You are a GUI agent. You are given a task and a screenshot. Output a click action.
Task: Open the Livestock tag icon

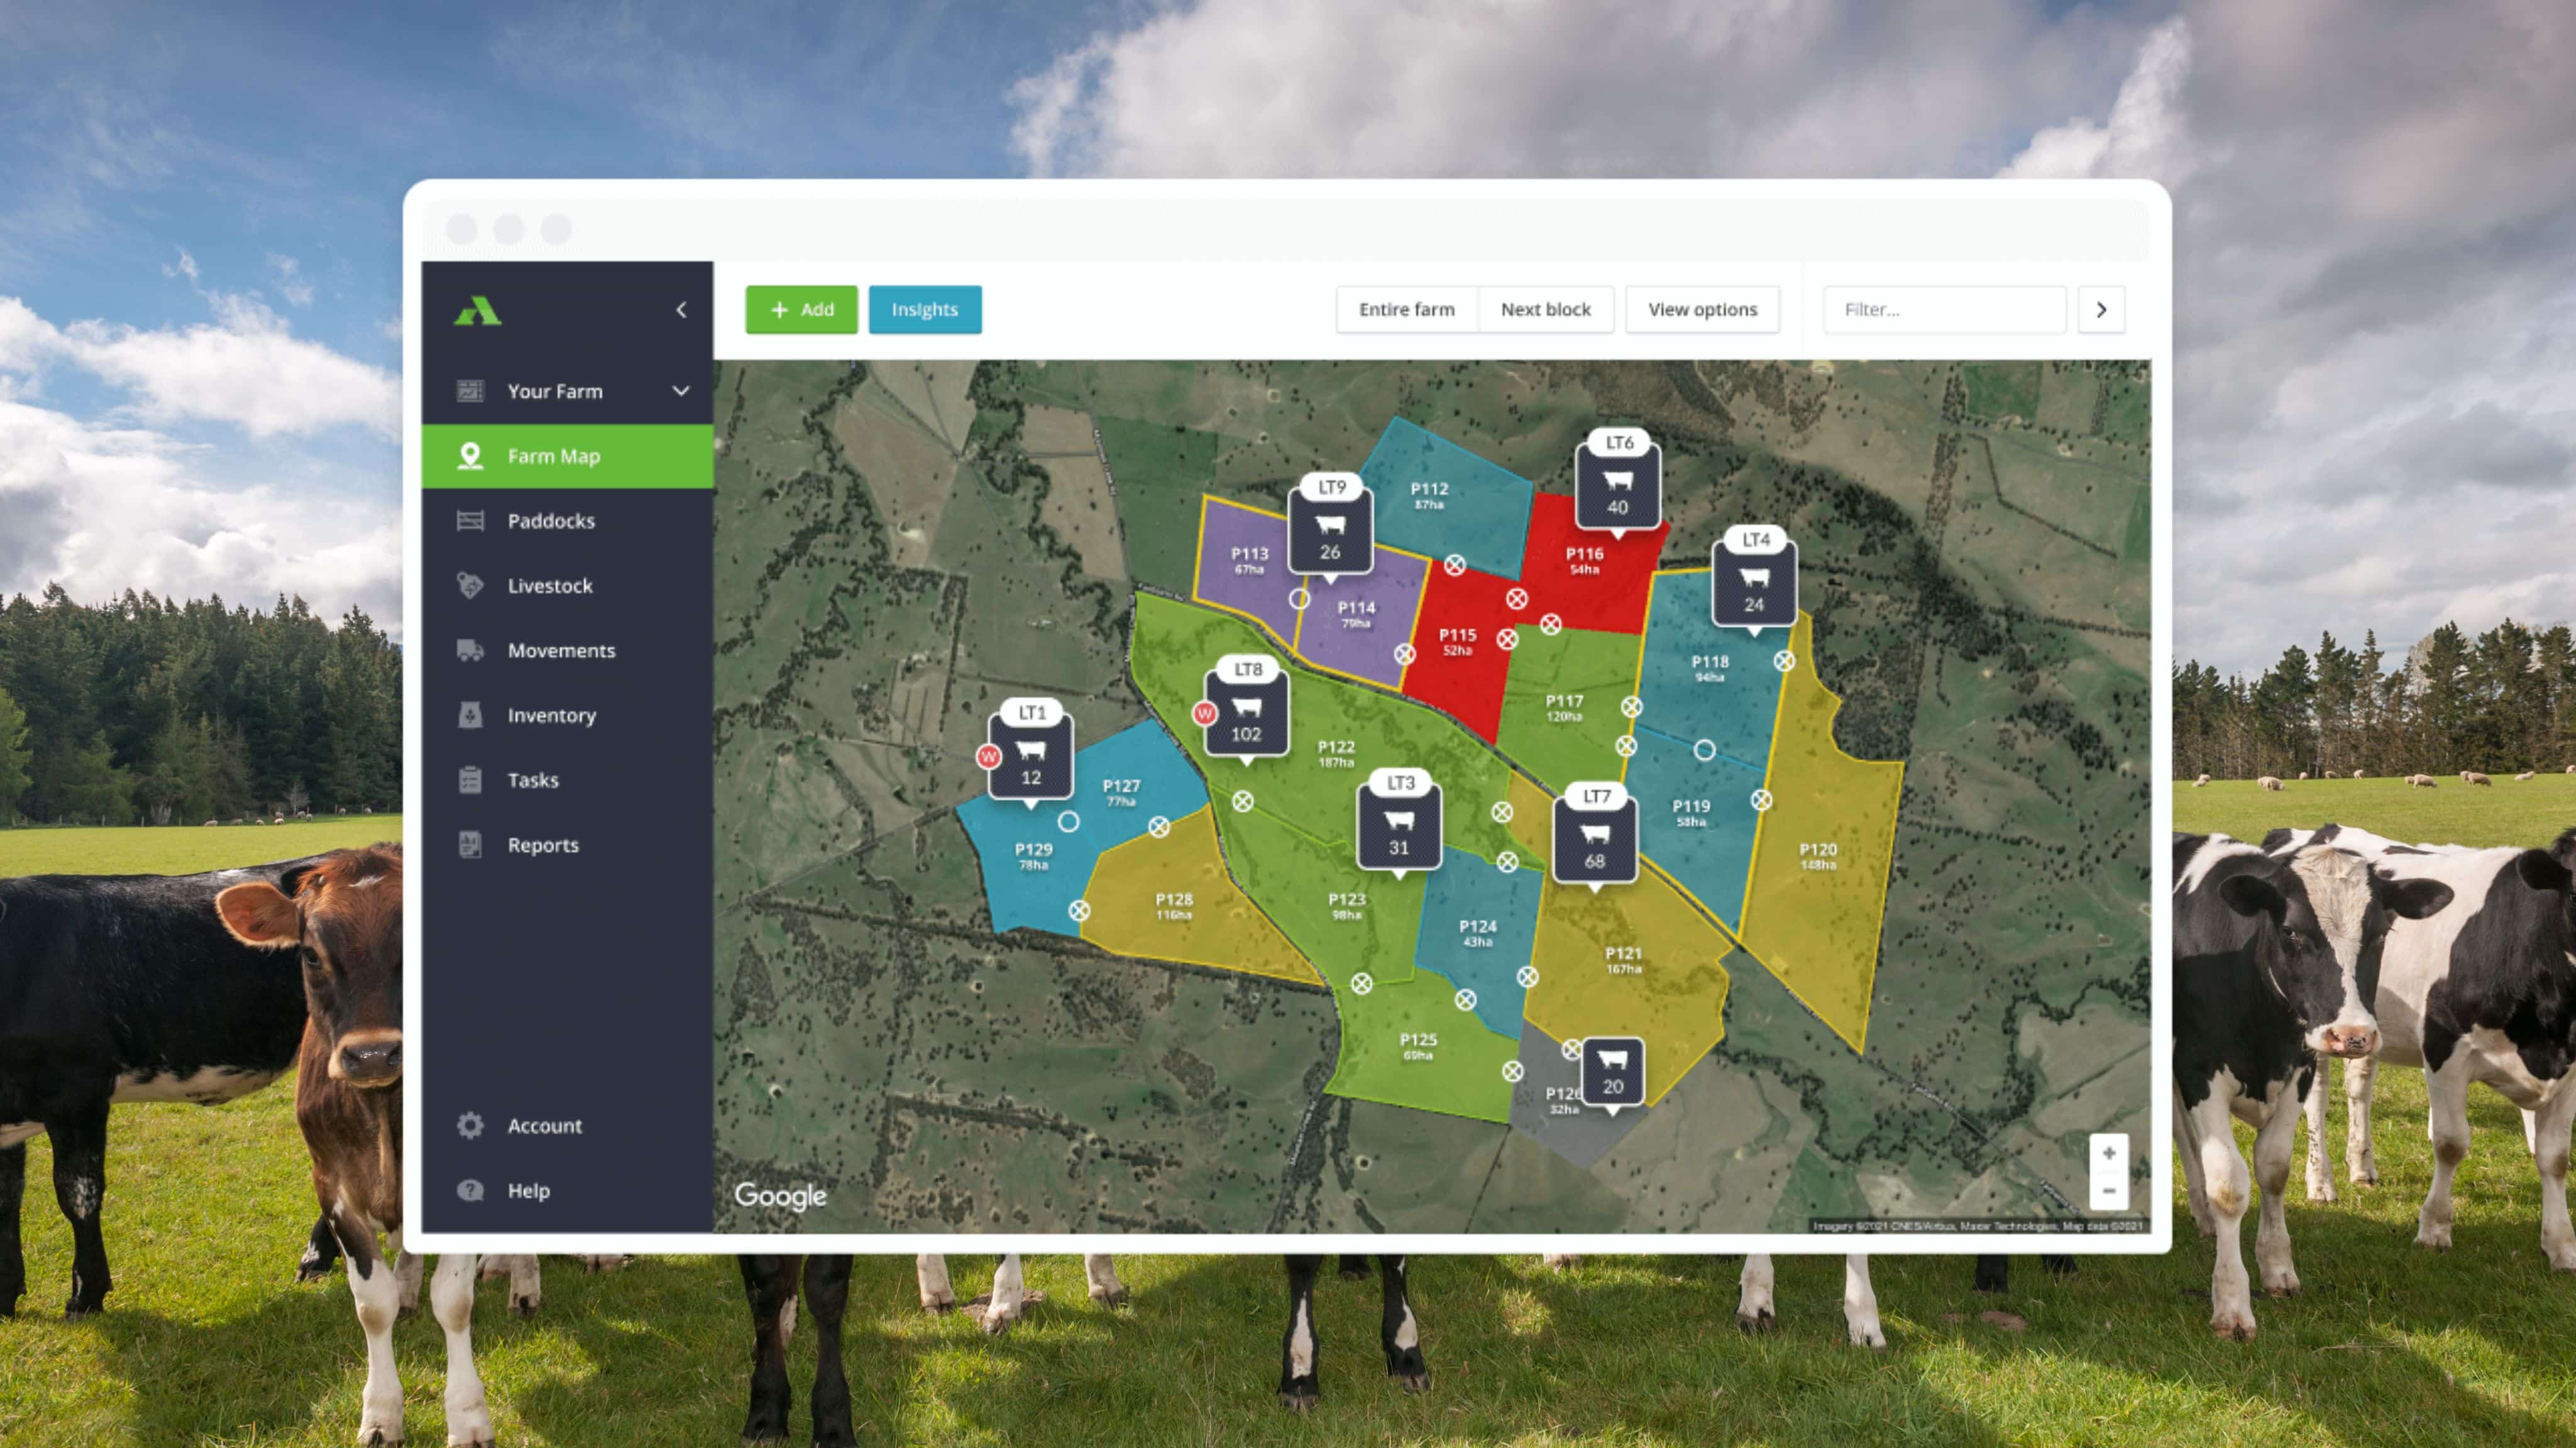coord(470,585)
